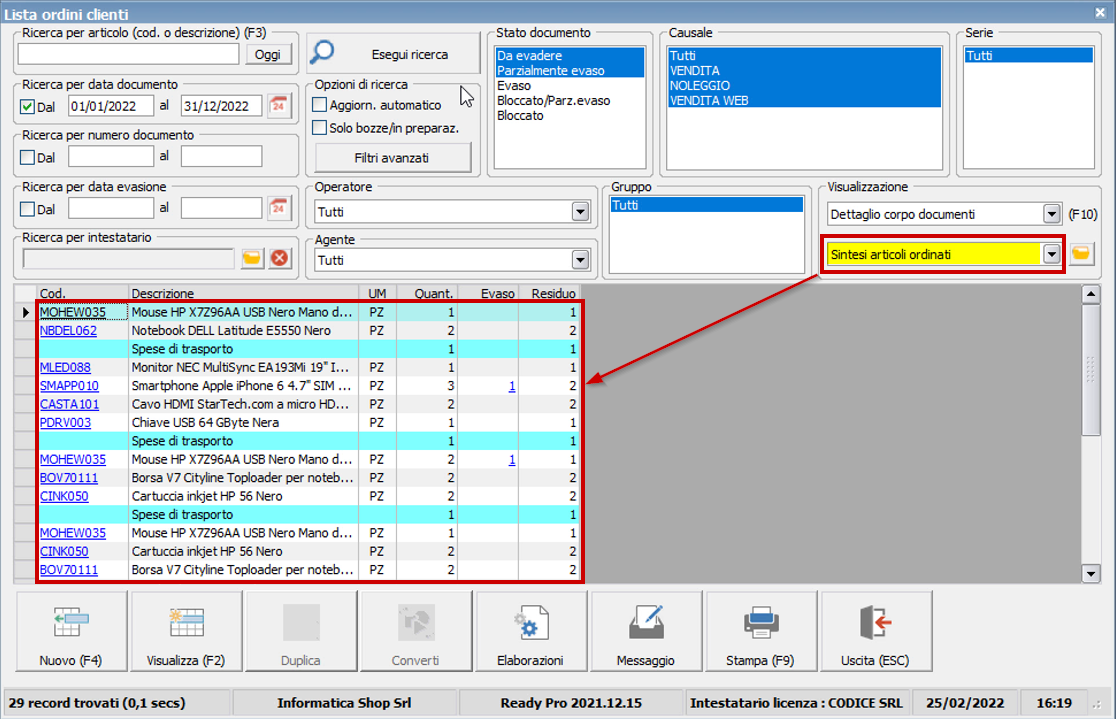Clear intestatario with the red X icon
This screenshot has height=719, width=1116.
coord(279,258)
